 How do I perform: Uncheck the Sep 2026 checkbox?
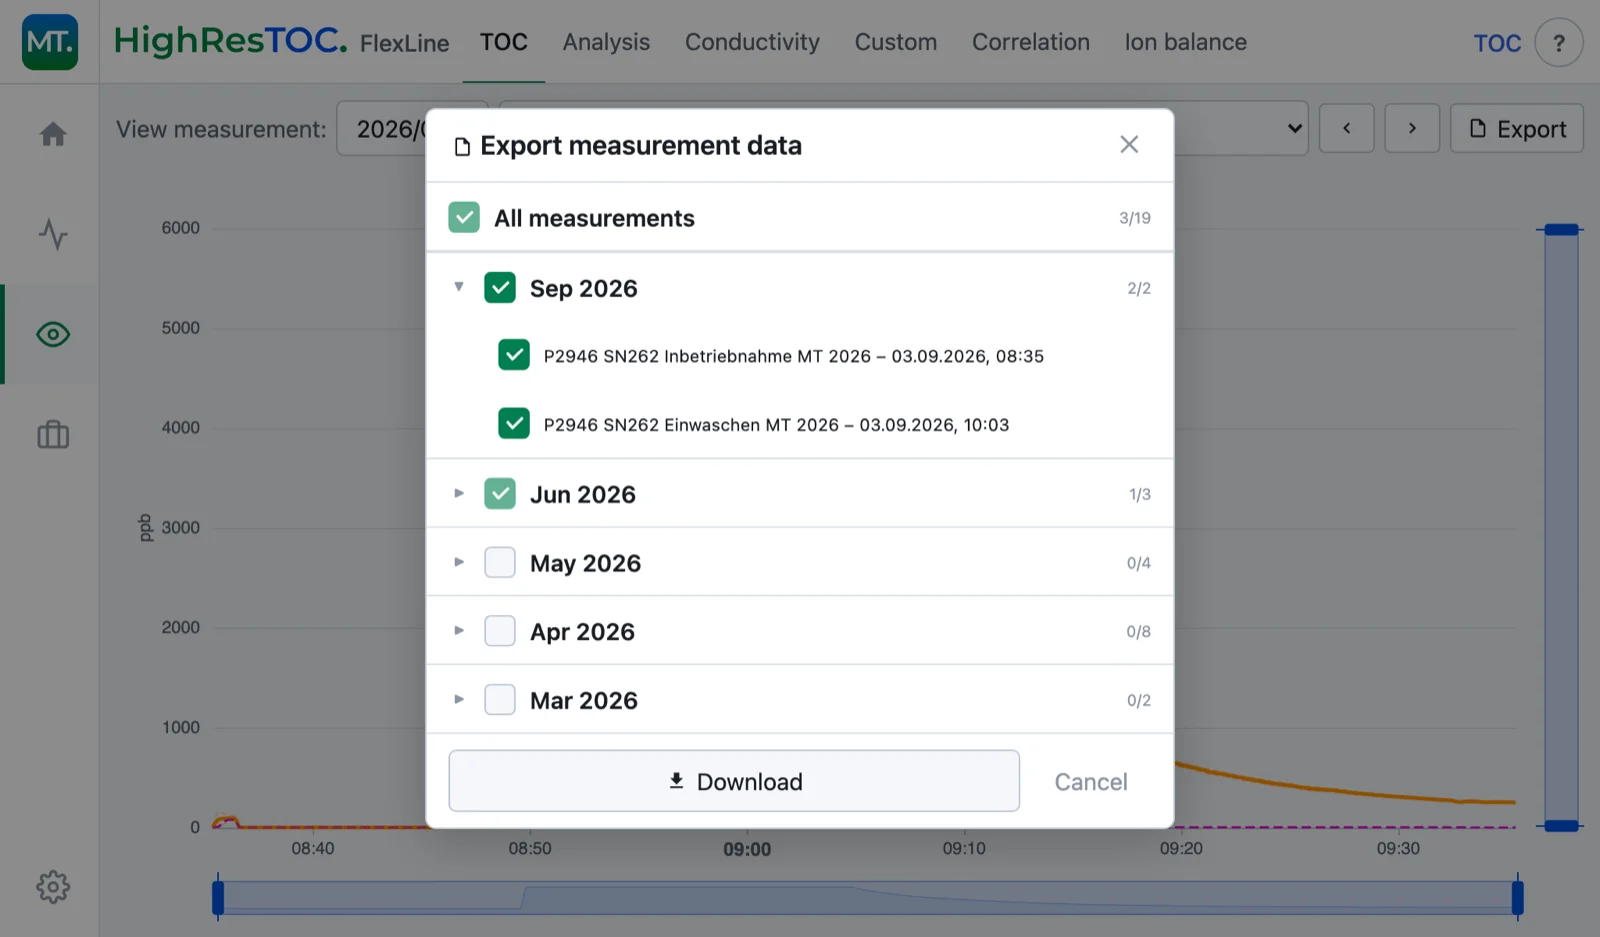500,288
